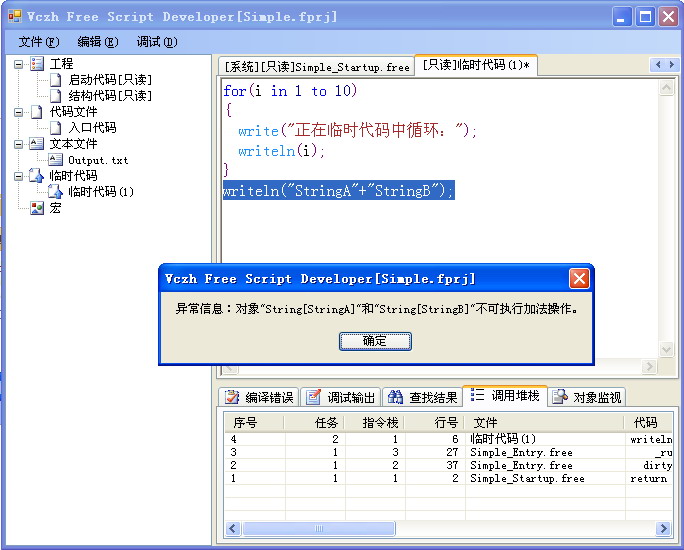Image resolution: width=684 pixels, height=550 pixels.
Task: Click the for(i in 1 to 10) code line
Action: point(290,91)
